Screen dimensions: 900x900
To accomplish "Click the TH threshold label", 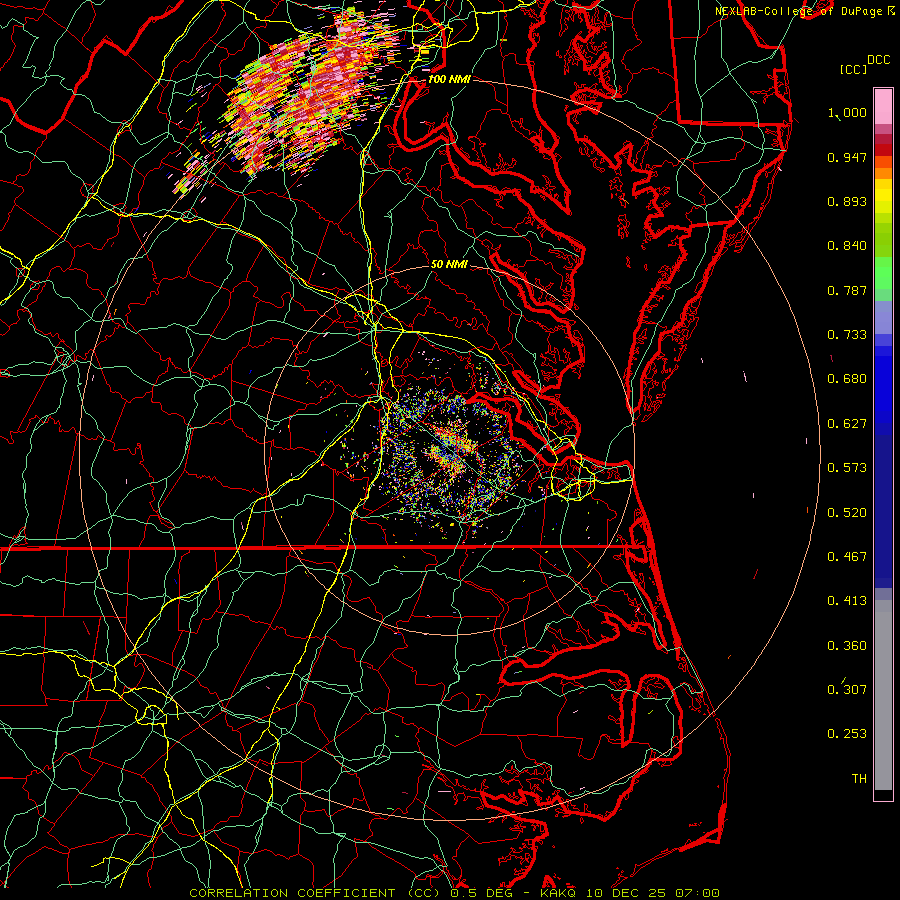I will (x=859, y=779).
